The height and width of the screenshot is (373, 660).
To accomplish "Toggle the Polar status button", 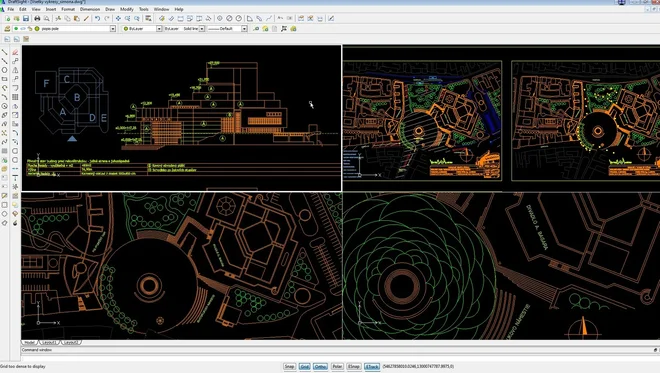I will click(x=337, y=366).
